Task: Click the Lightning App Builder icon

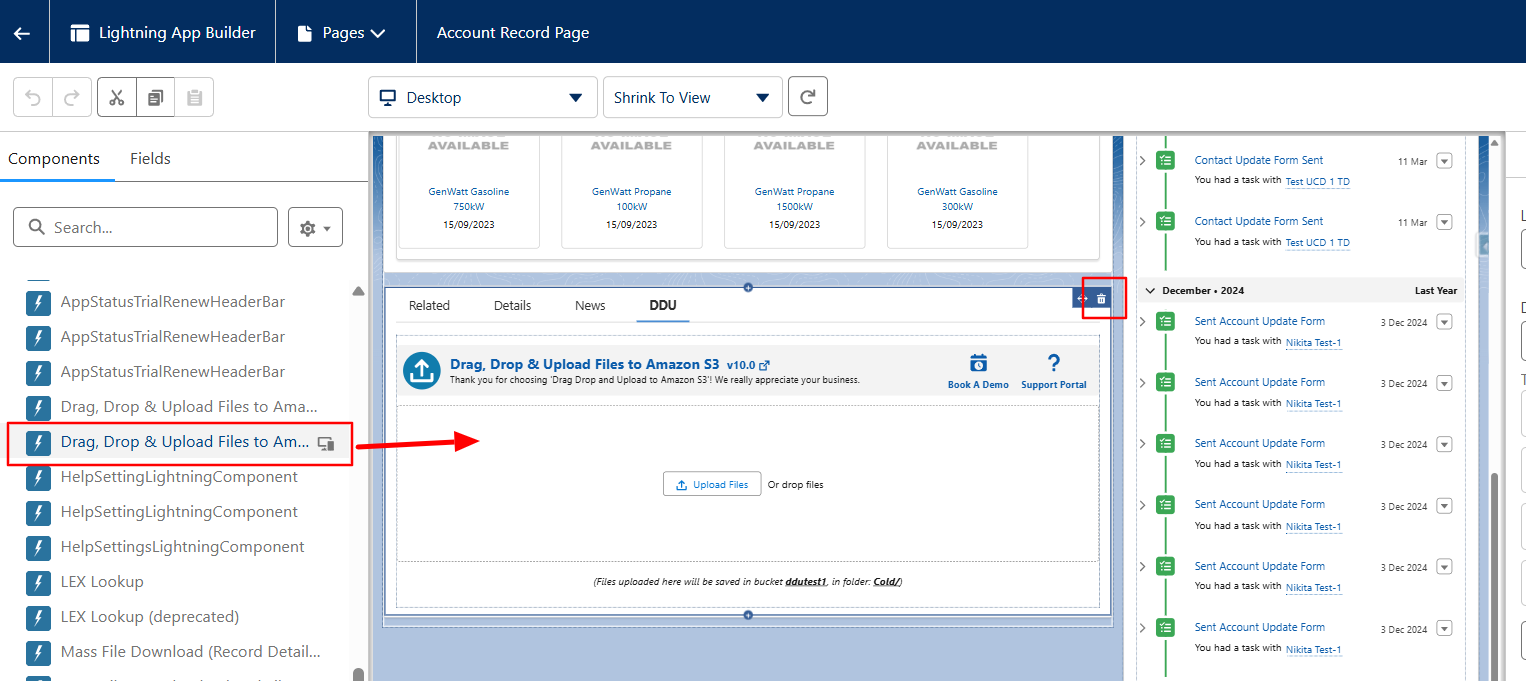Action: click(80, 33)
